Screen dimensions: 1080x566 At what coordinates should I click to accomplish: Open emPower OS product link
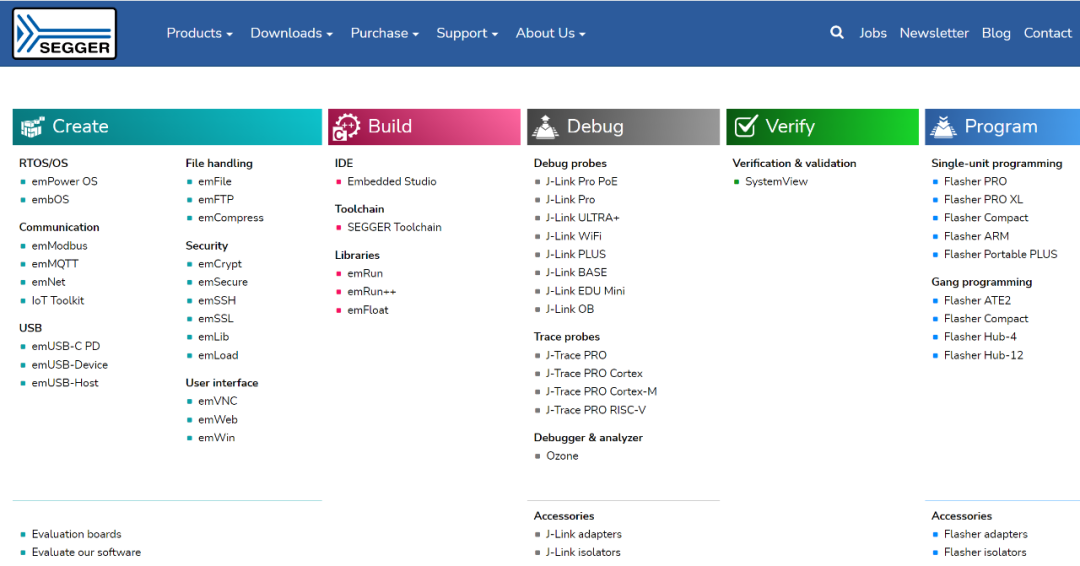tap(65, 181)
